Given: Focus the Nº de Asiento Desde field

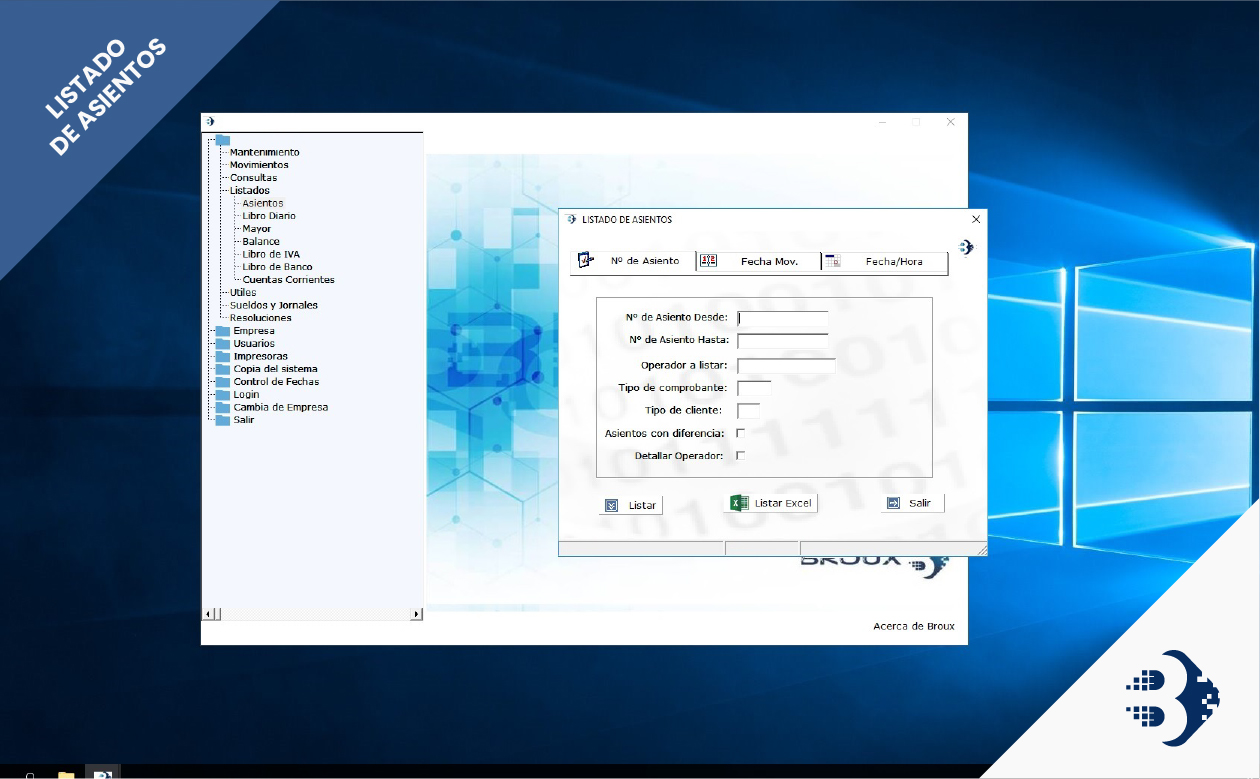Looking at the screenshot, I should (782, 318).
